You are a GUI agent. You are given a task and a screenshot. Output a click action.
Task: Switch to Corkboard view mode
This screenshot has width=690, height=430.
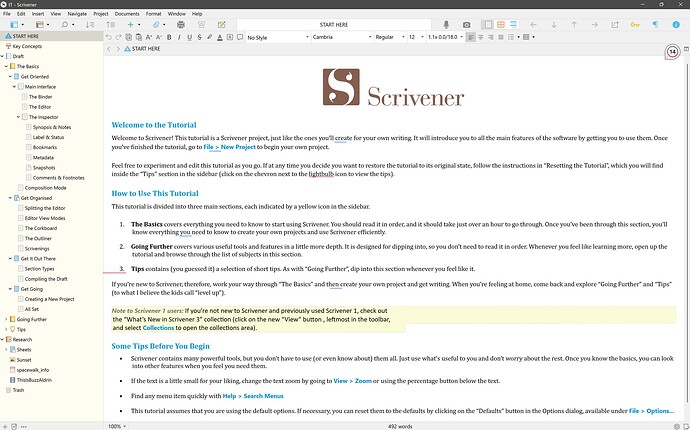point(501,25)
